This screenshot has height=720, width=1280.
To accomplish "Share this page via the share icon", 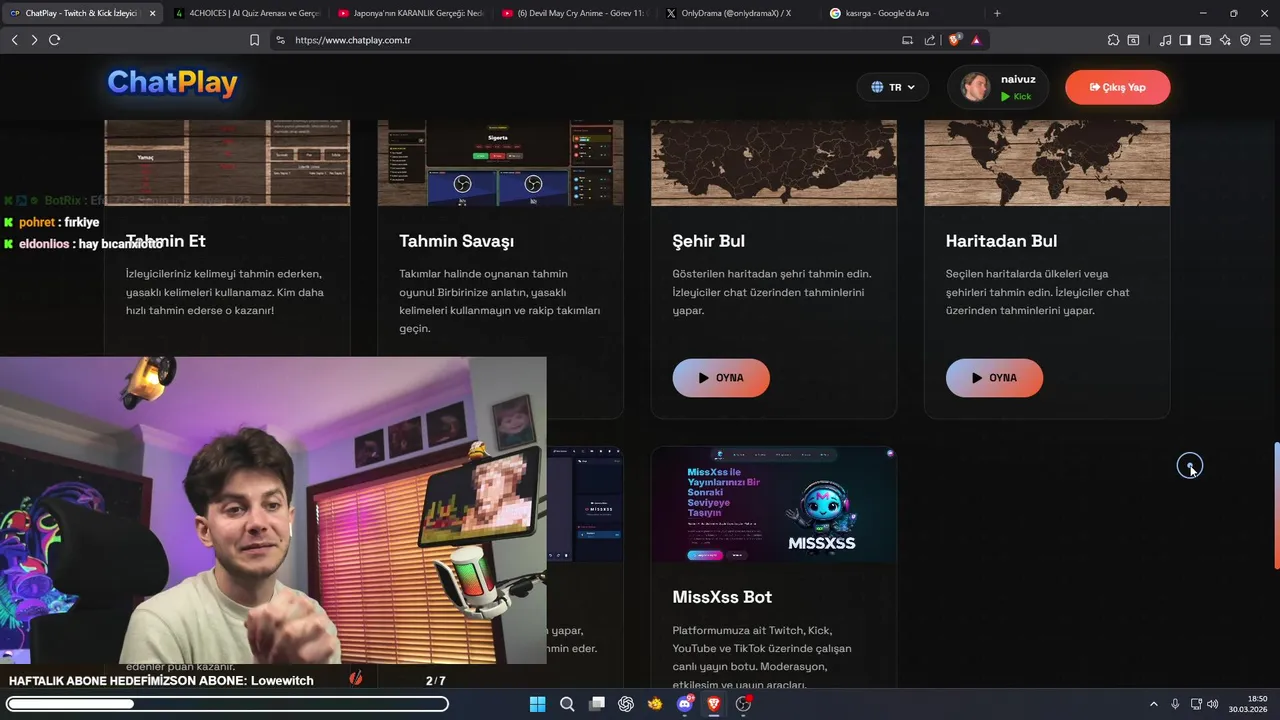I will pos(930,40).
